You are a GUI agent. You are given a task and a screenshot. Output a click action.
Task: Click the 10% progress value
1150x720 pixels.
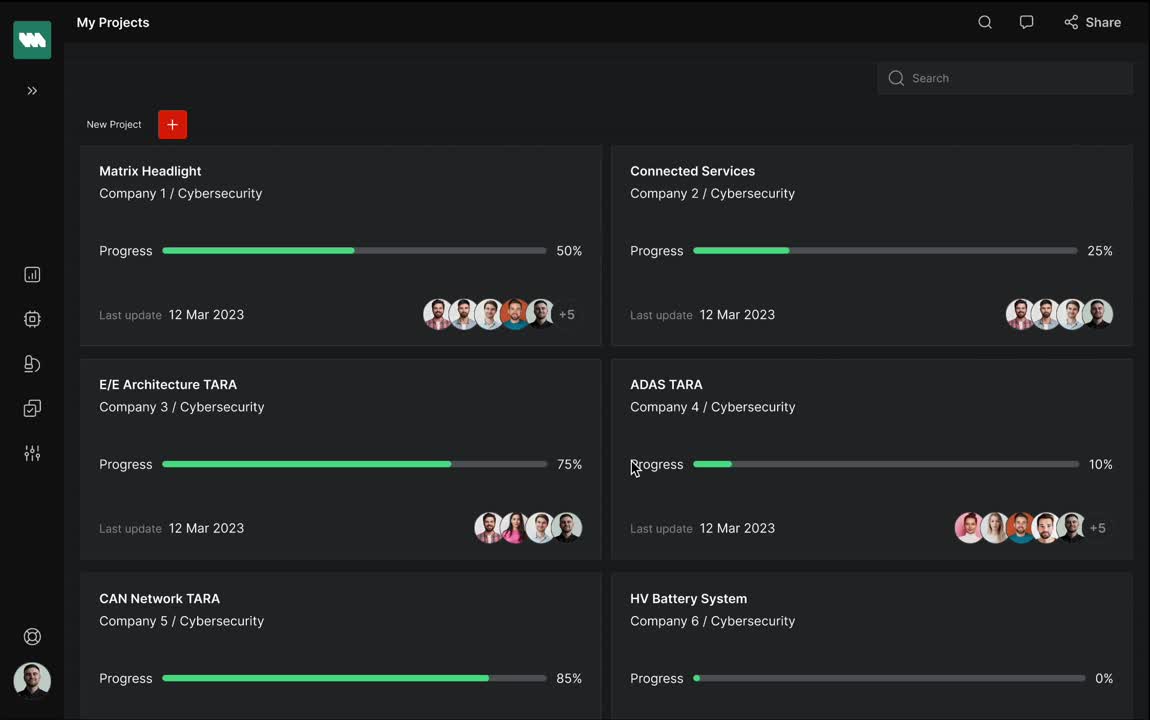pyautogui.click(x=1100, y=464)
